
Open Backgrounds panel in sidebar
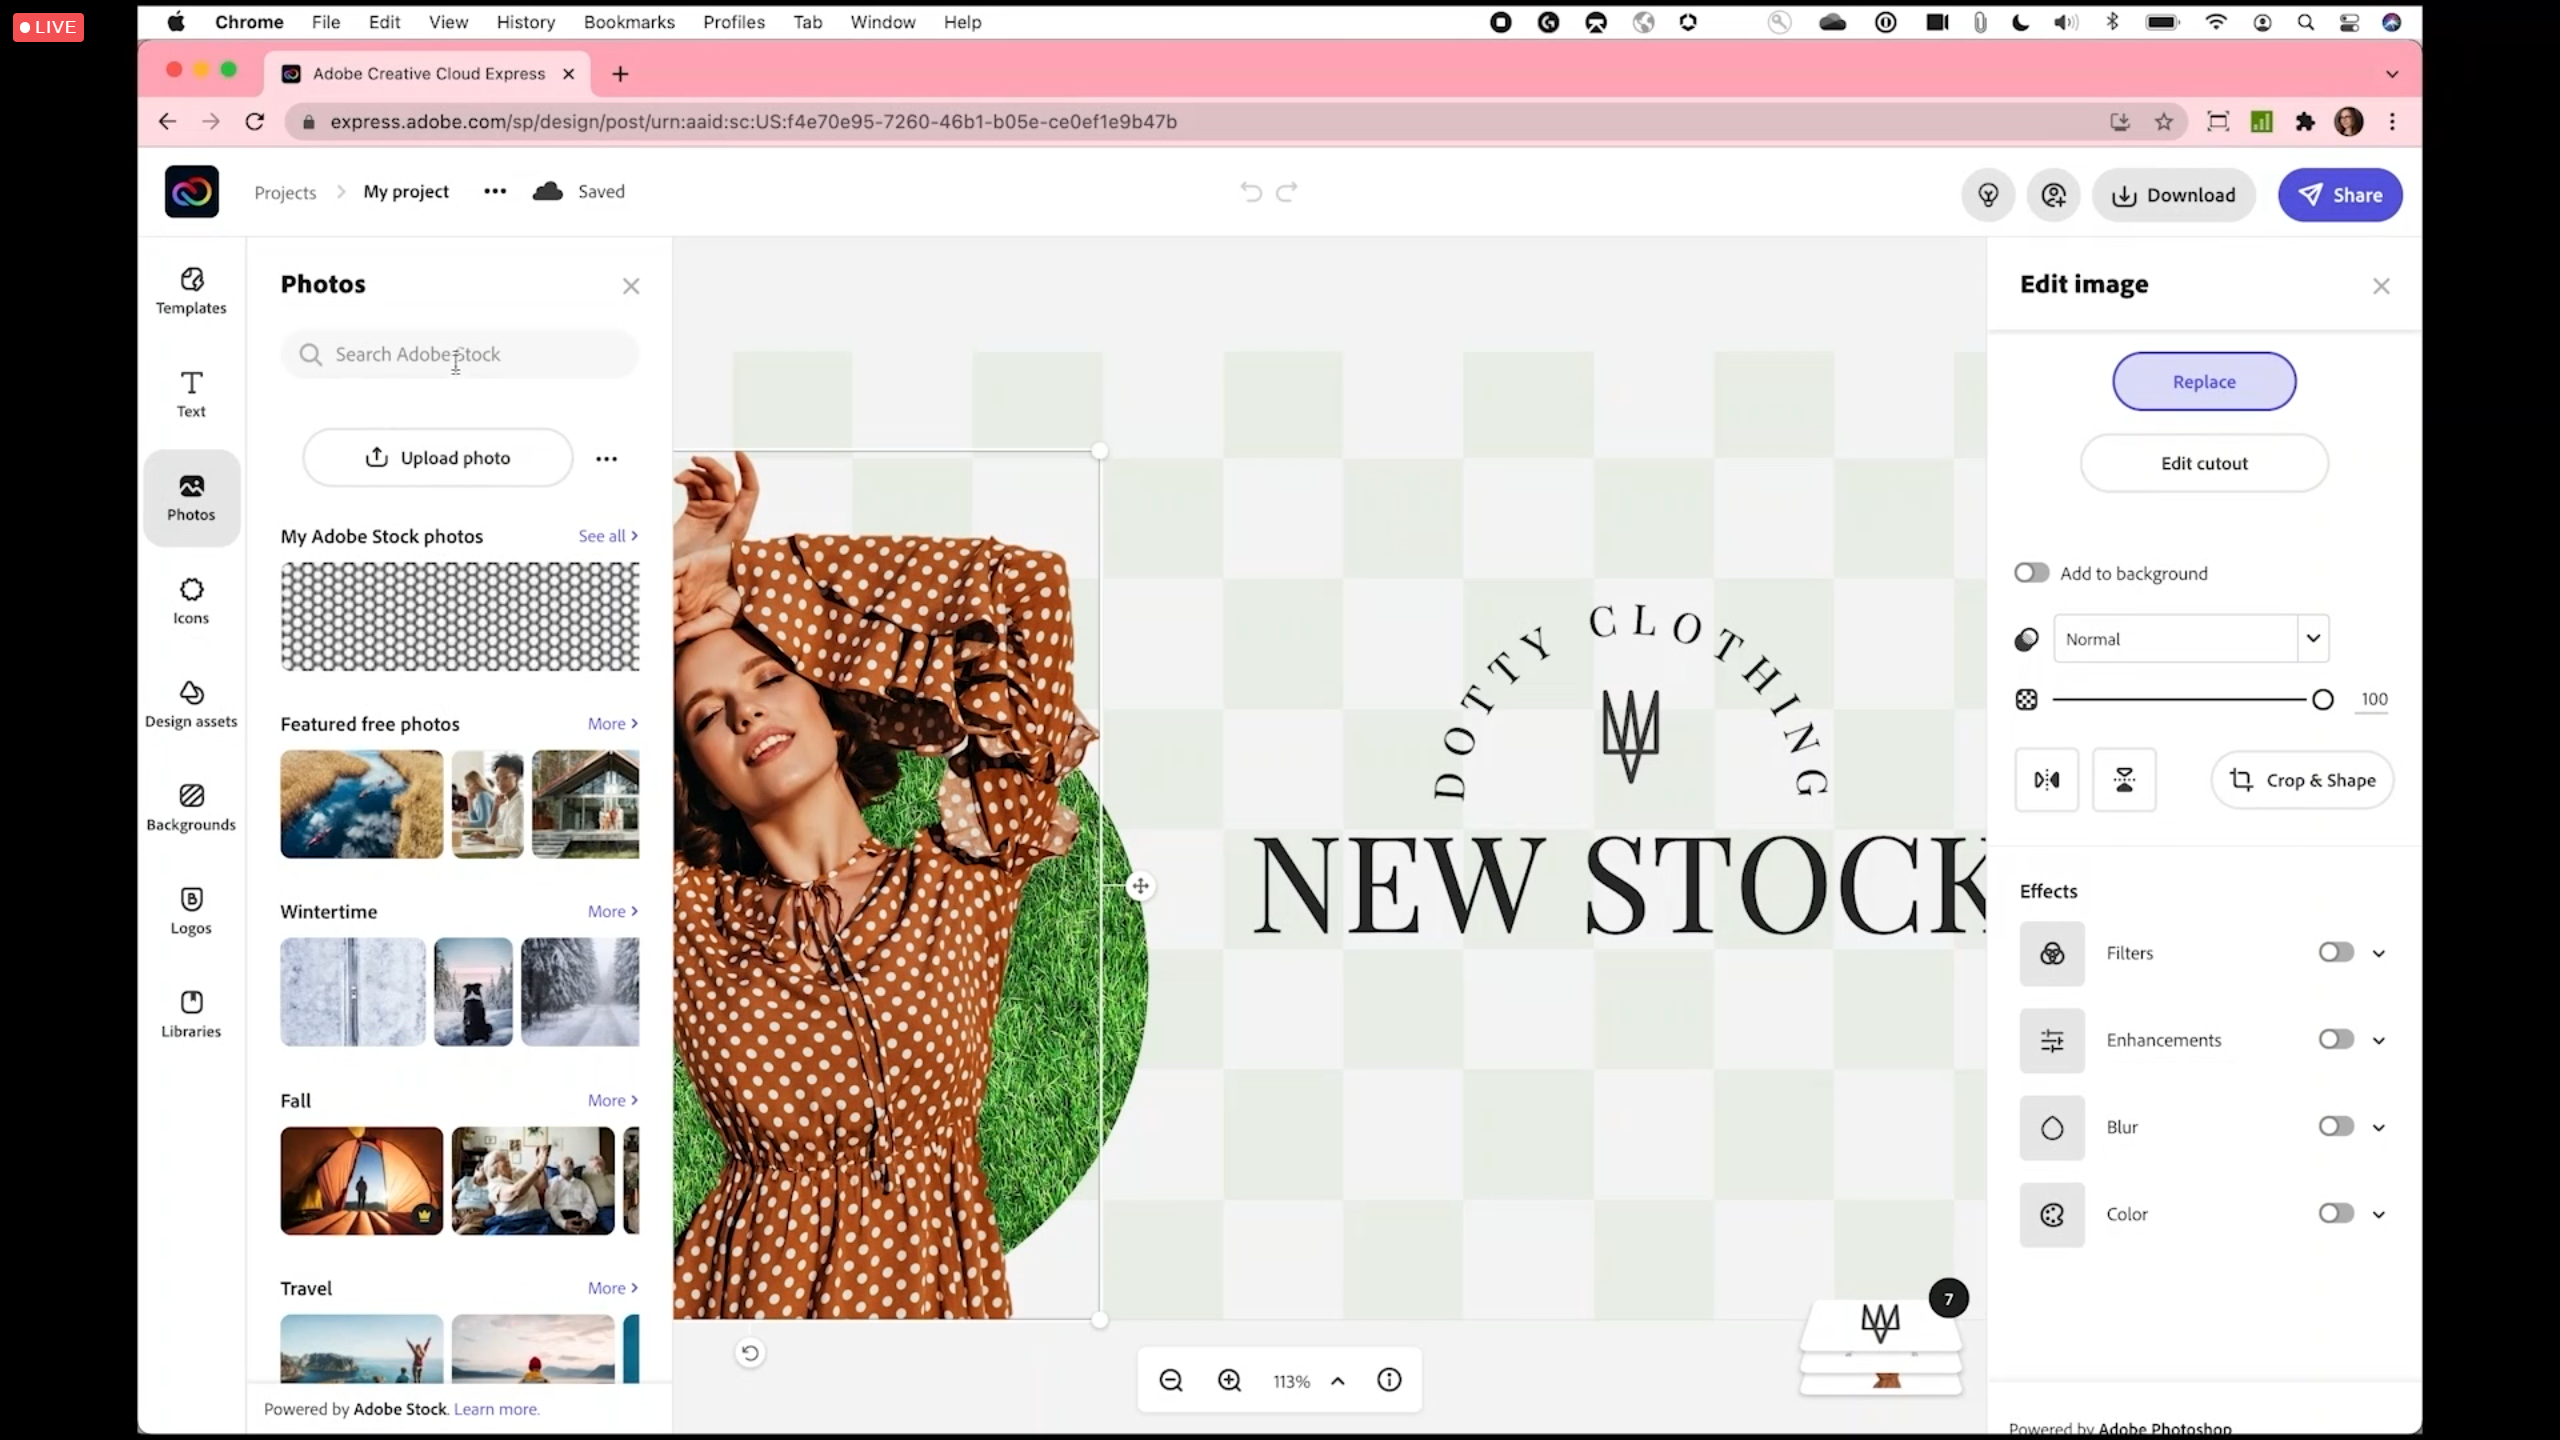[191, 807]
